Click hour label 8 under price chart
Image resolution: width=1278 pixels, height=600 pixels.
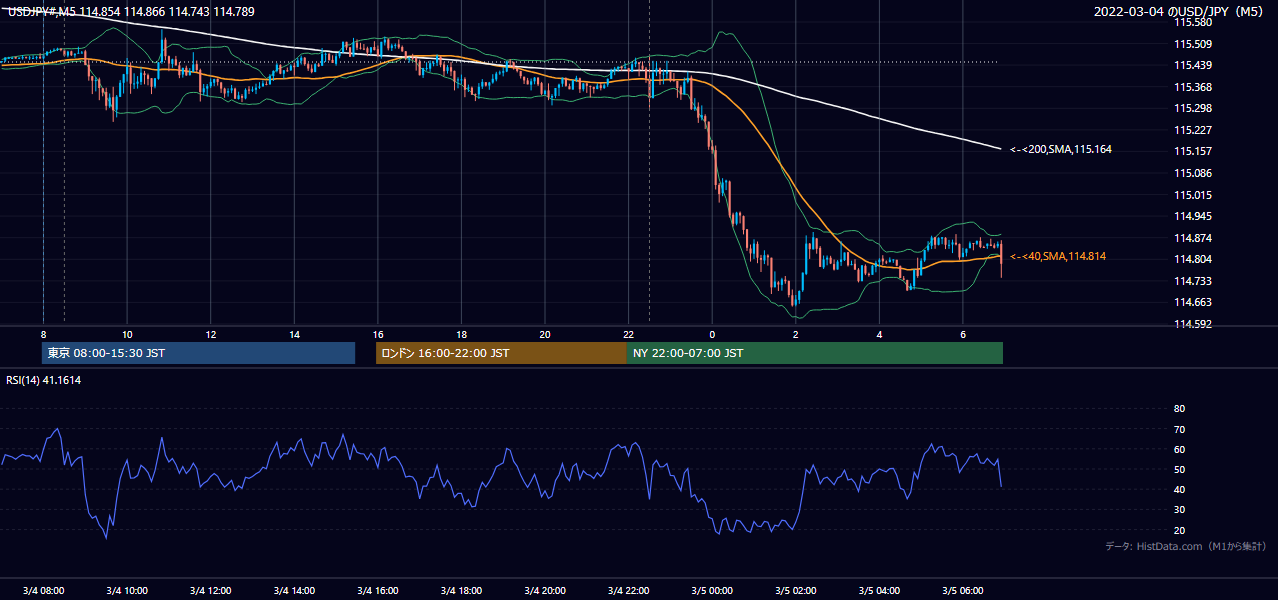point(43,334)
